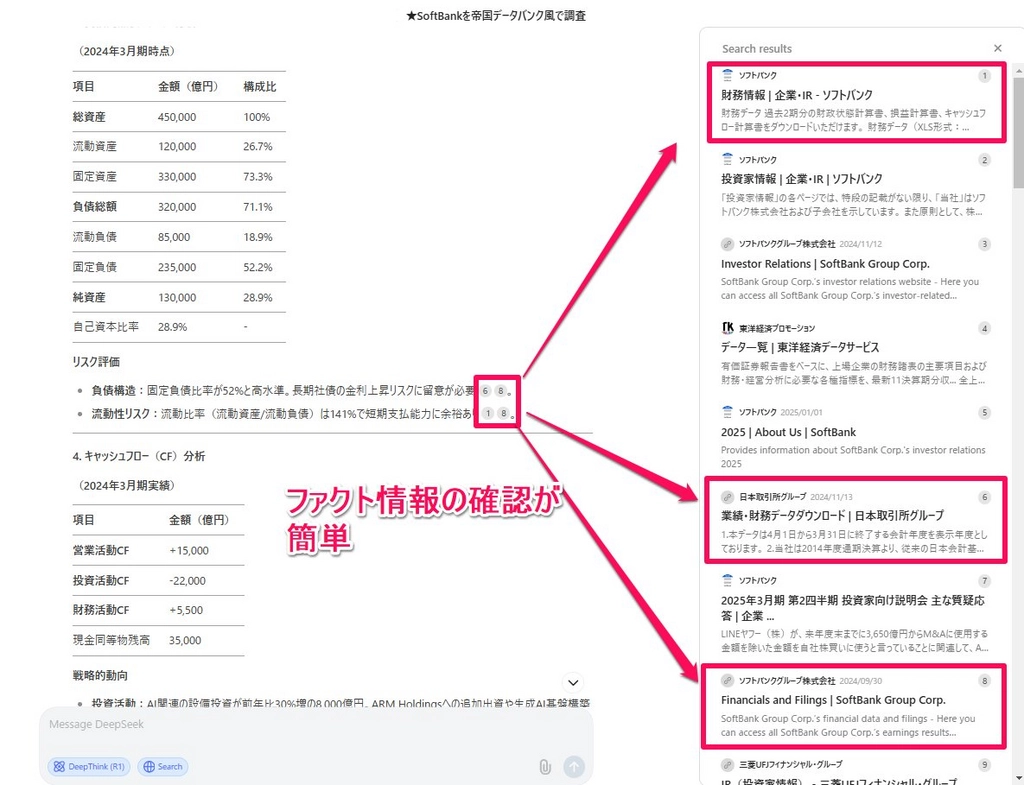1024x785 pixels.
Task: Click the send message arrow button
Action: click(574, 766)
